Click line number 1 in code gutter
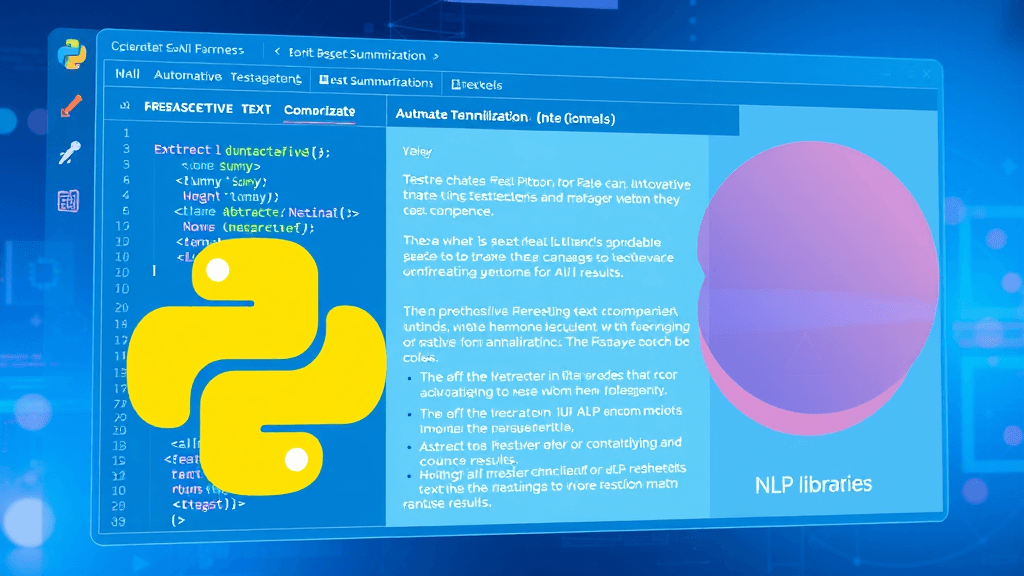 pyautogui.click(x=126, y=133)
